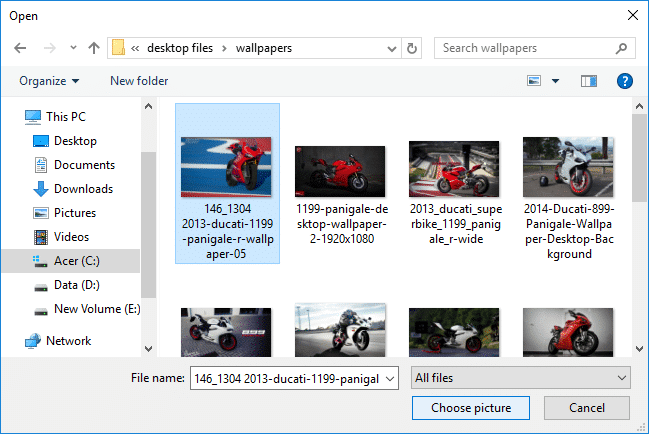649x434 pixels.
Task: Expand the view options dropdown arrow
Action: [x=555, y=81]
